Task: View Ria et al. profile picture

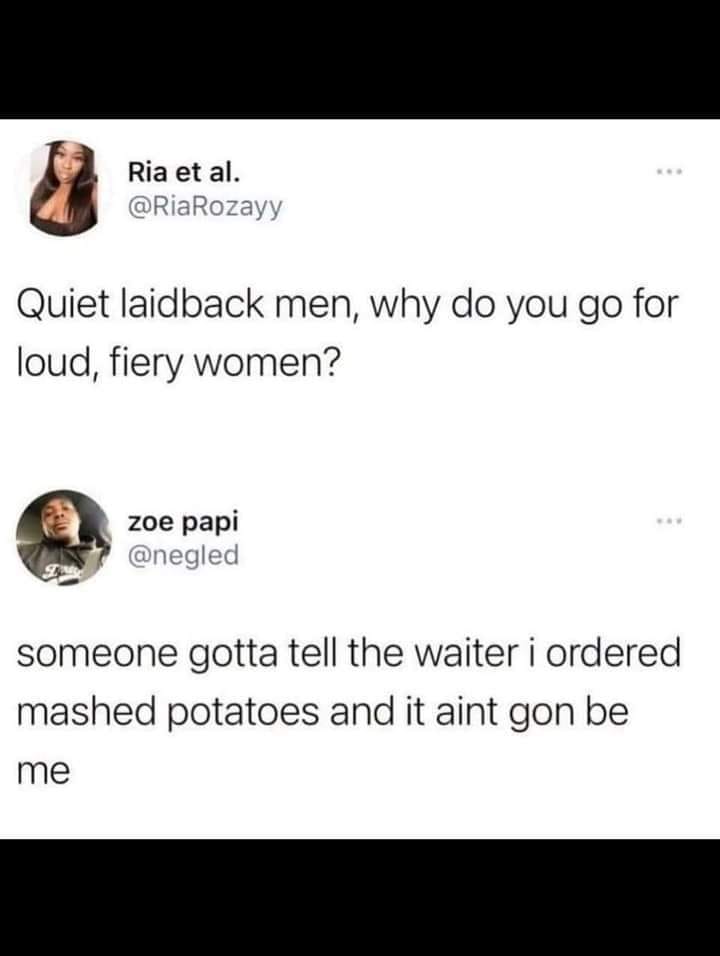Action: pyautogui.click(x=64, y=188)
